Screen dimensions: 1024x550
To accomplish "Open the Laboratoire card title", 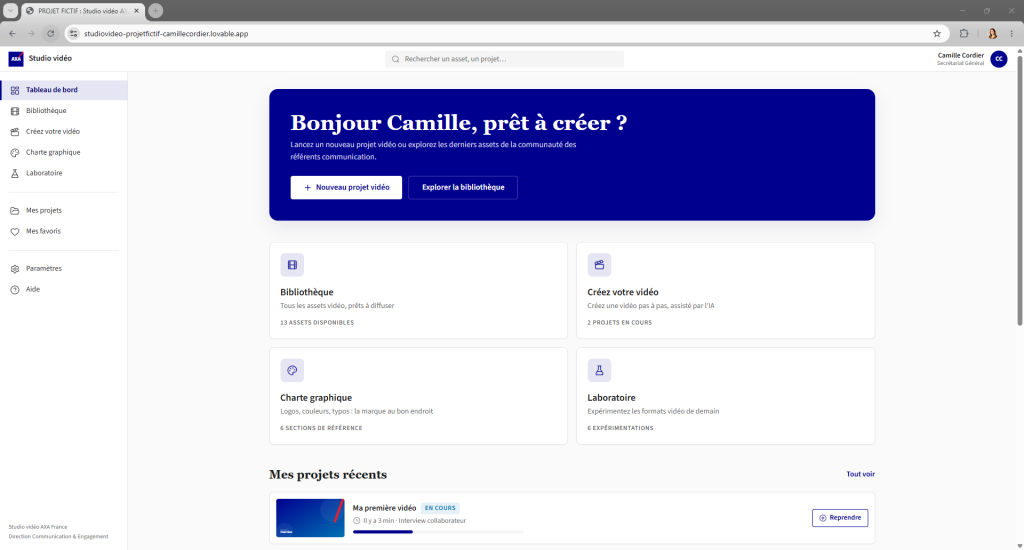I will (611, 397).
